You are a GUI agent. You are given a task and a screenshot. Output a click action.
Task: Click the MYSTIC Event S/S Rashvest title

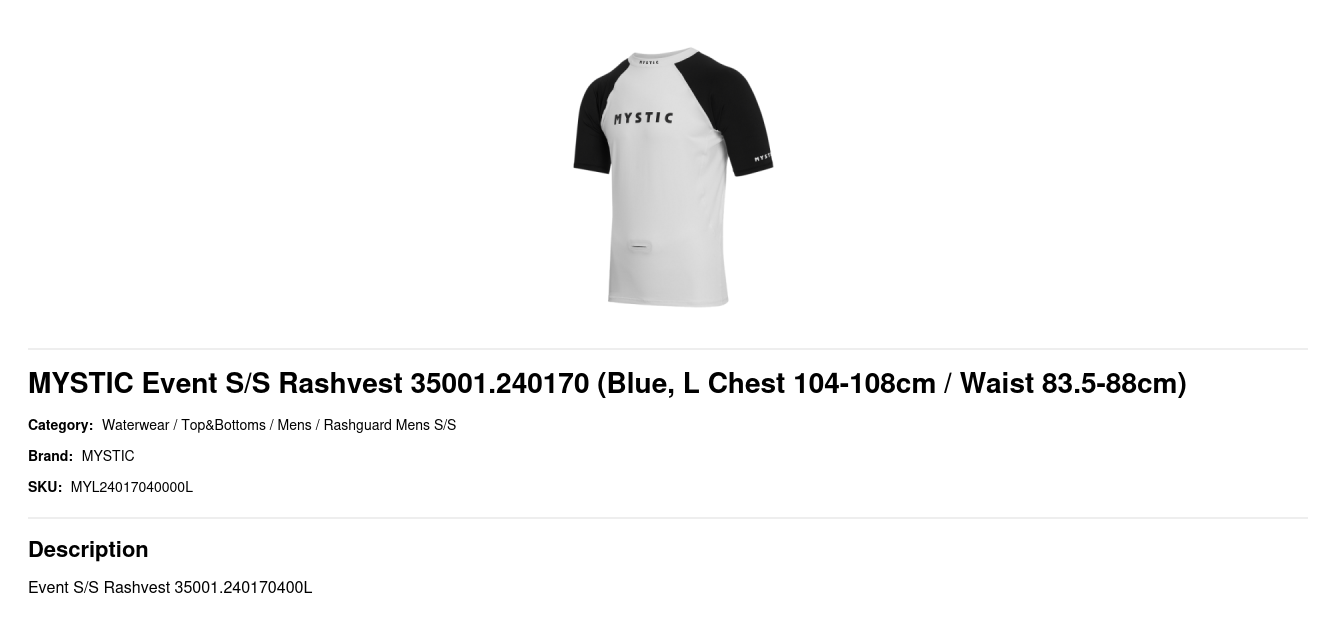[607, 383]
